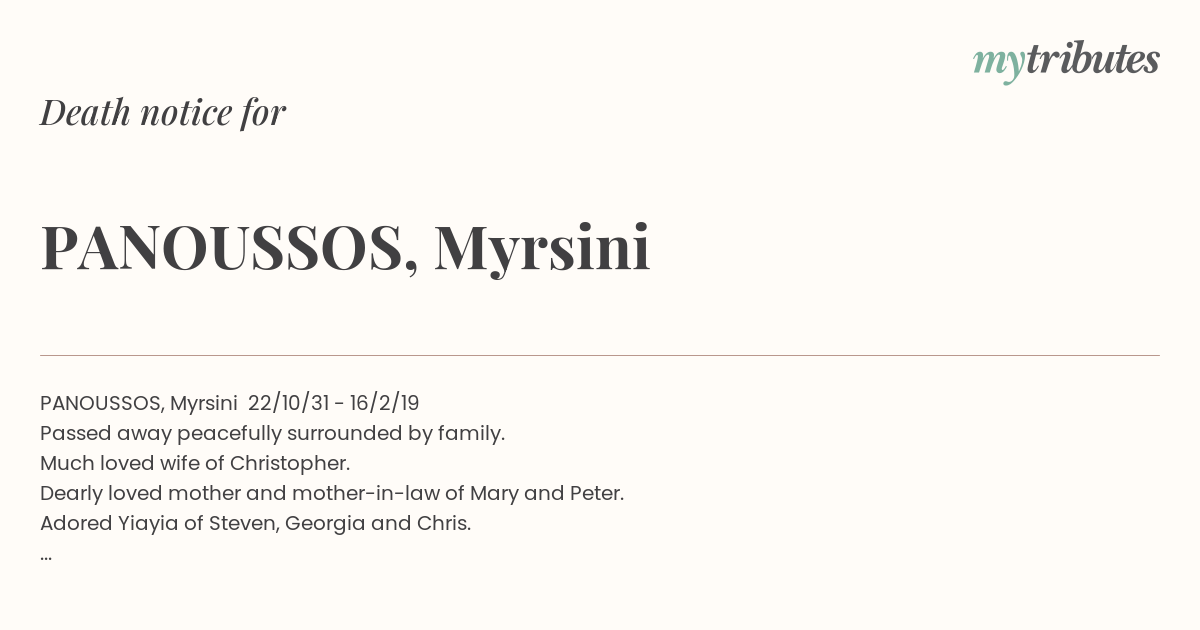
Task: Click the "Adored Yiayia" line
Action: [255, 524]
